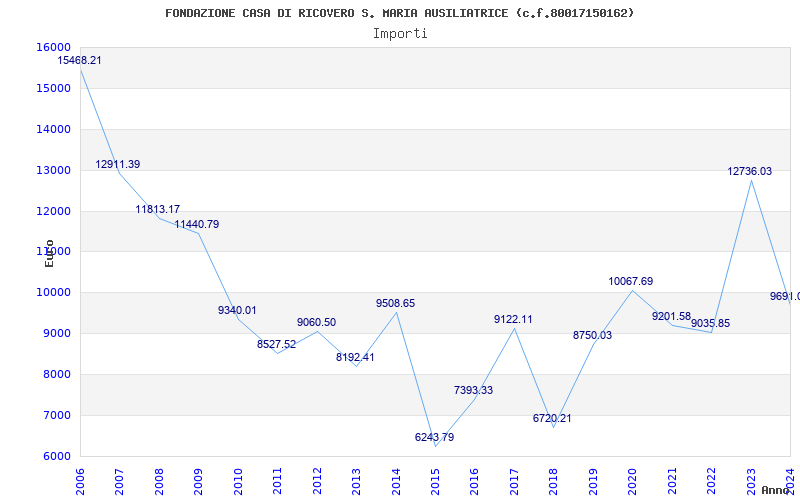Click the 2011 x-axis year label
800x500 pixels.
coord(278,482)
